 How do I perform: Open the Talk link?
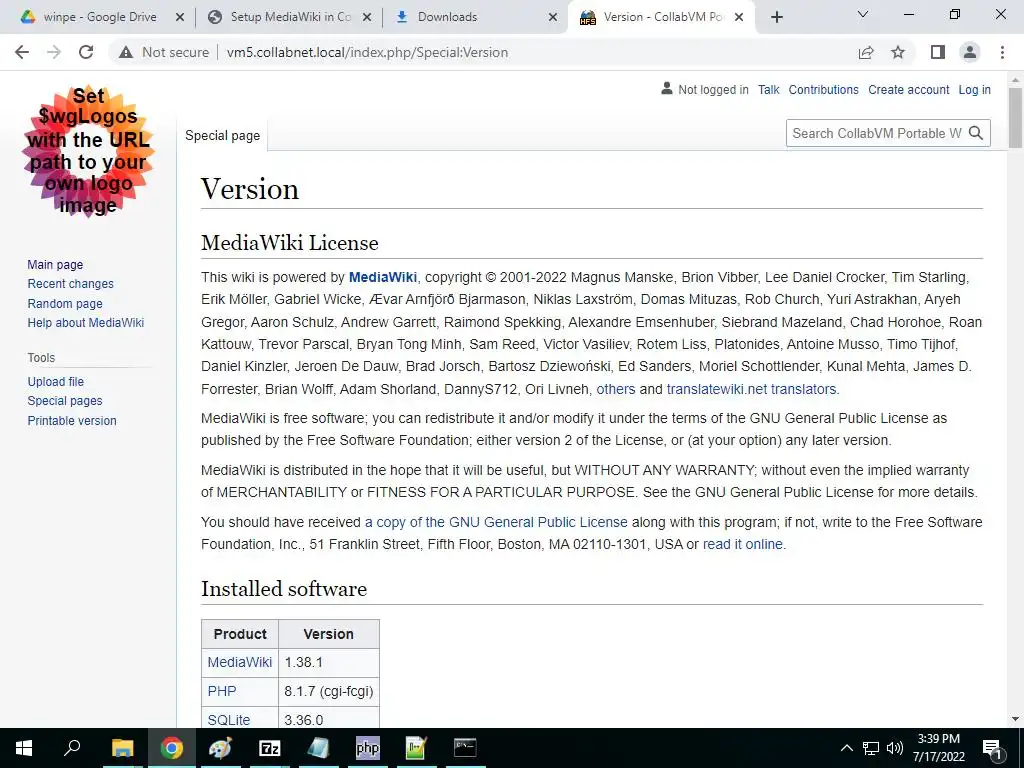768,90
